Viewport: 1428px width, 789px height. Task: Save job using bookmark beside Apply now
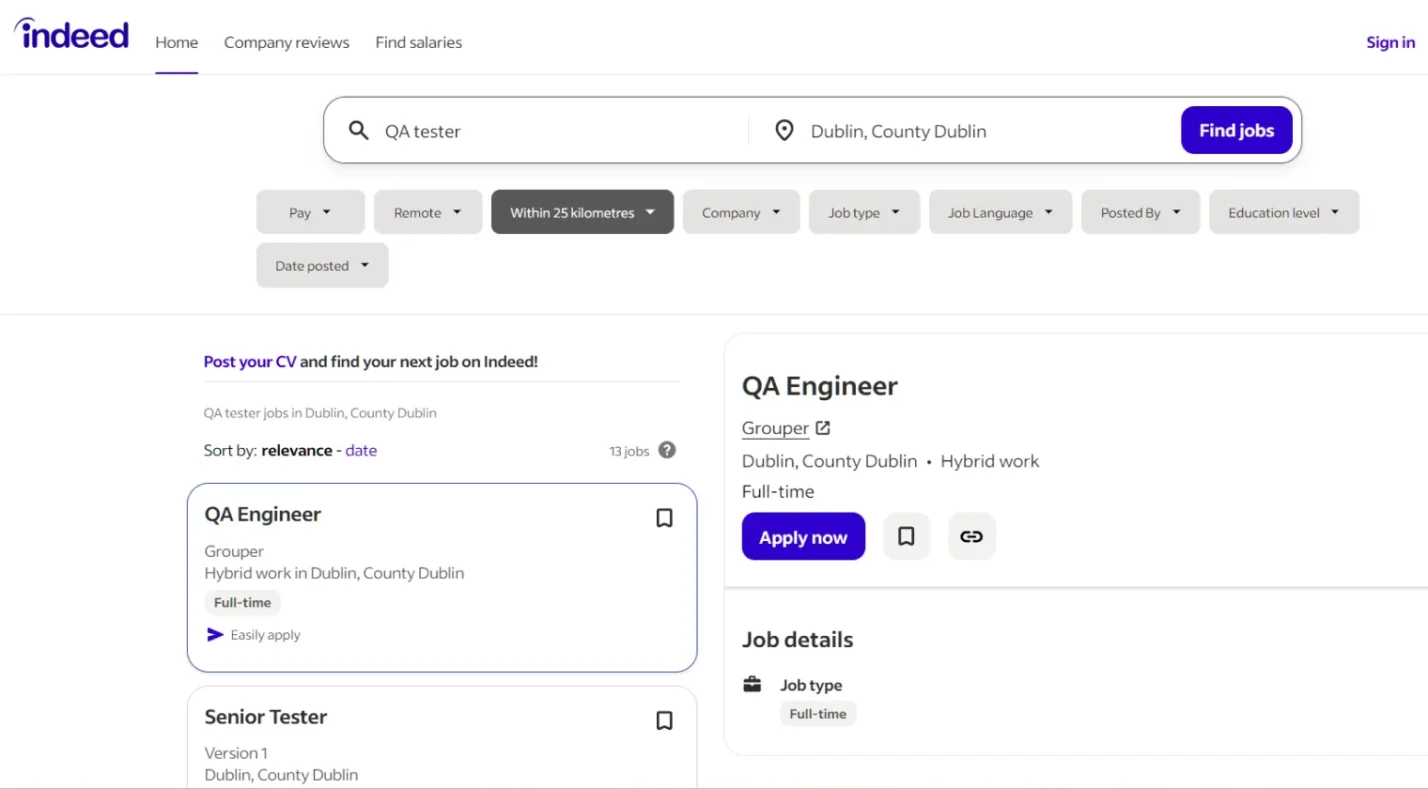pyautogui.click(x=906, y=537)
